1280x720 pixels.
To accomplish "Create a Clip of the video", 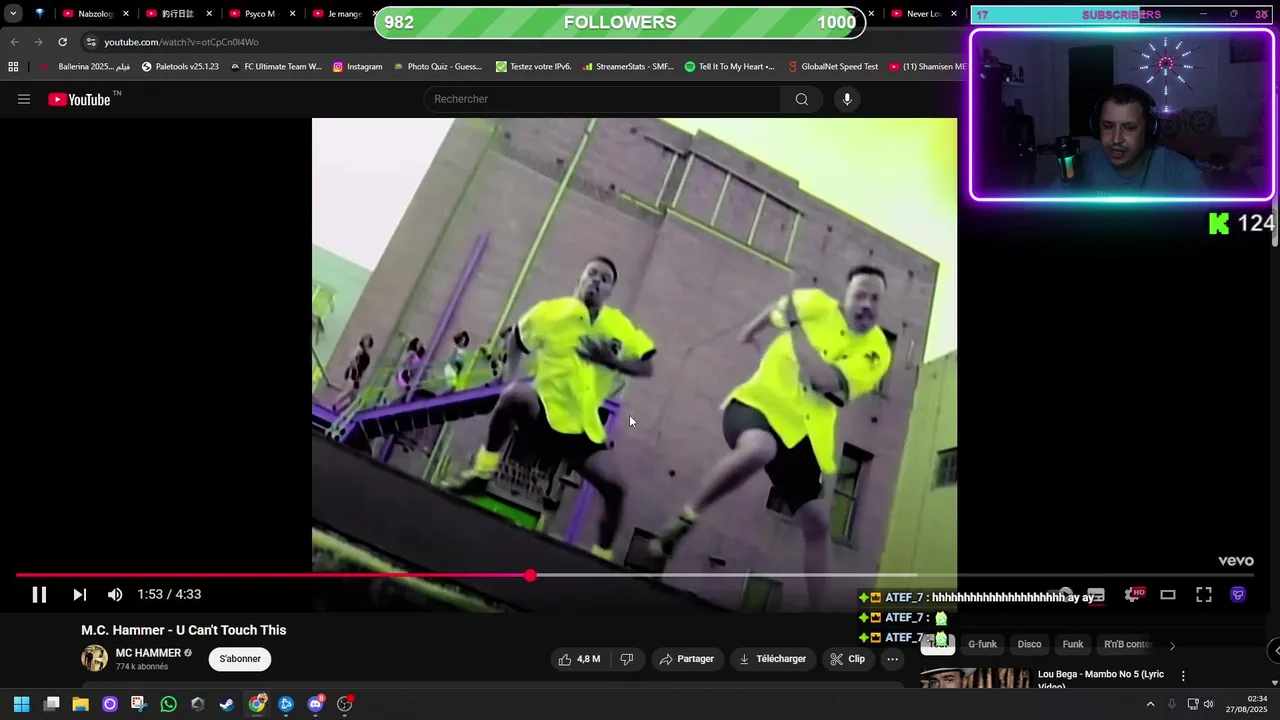I will (x=847, y=659).
